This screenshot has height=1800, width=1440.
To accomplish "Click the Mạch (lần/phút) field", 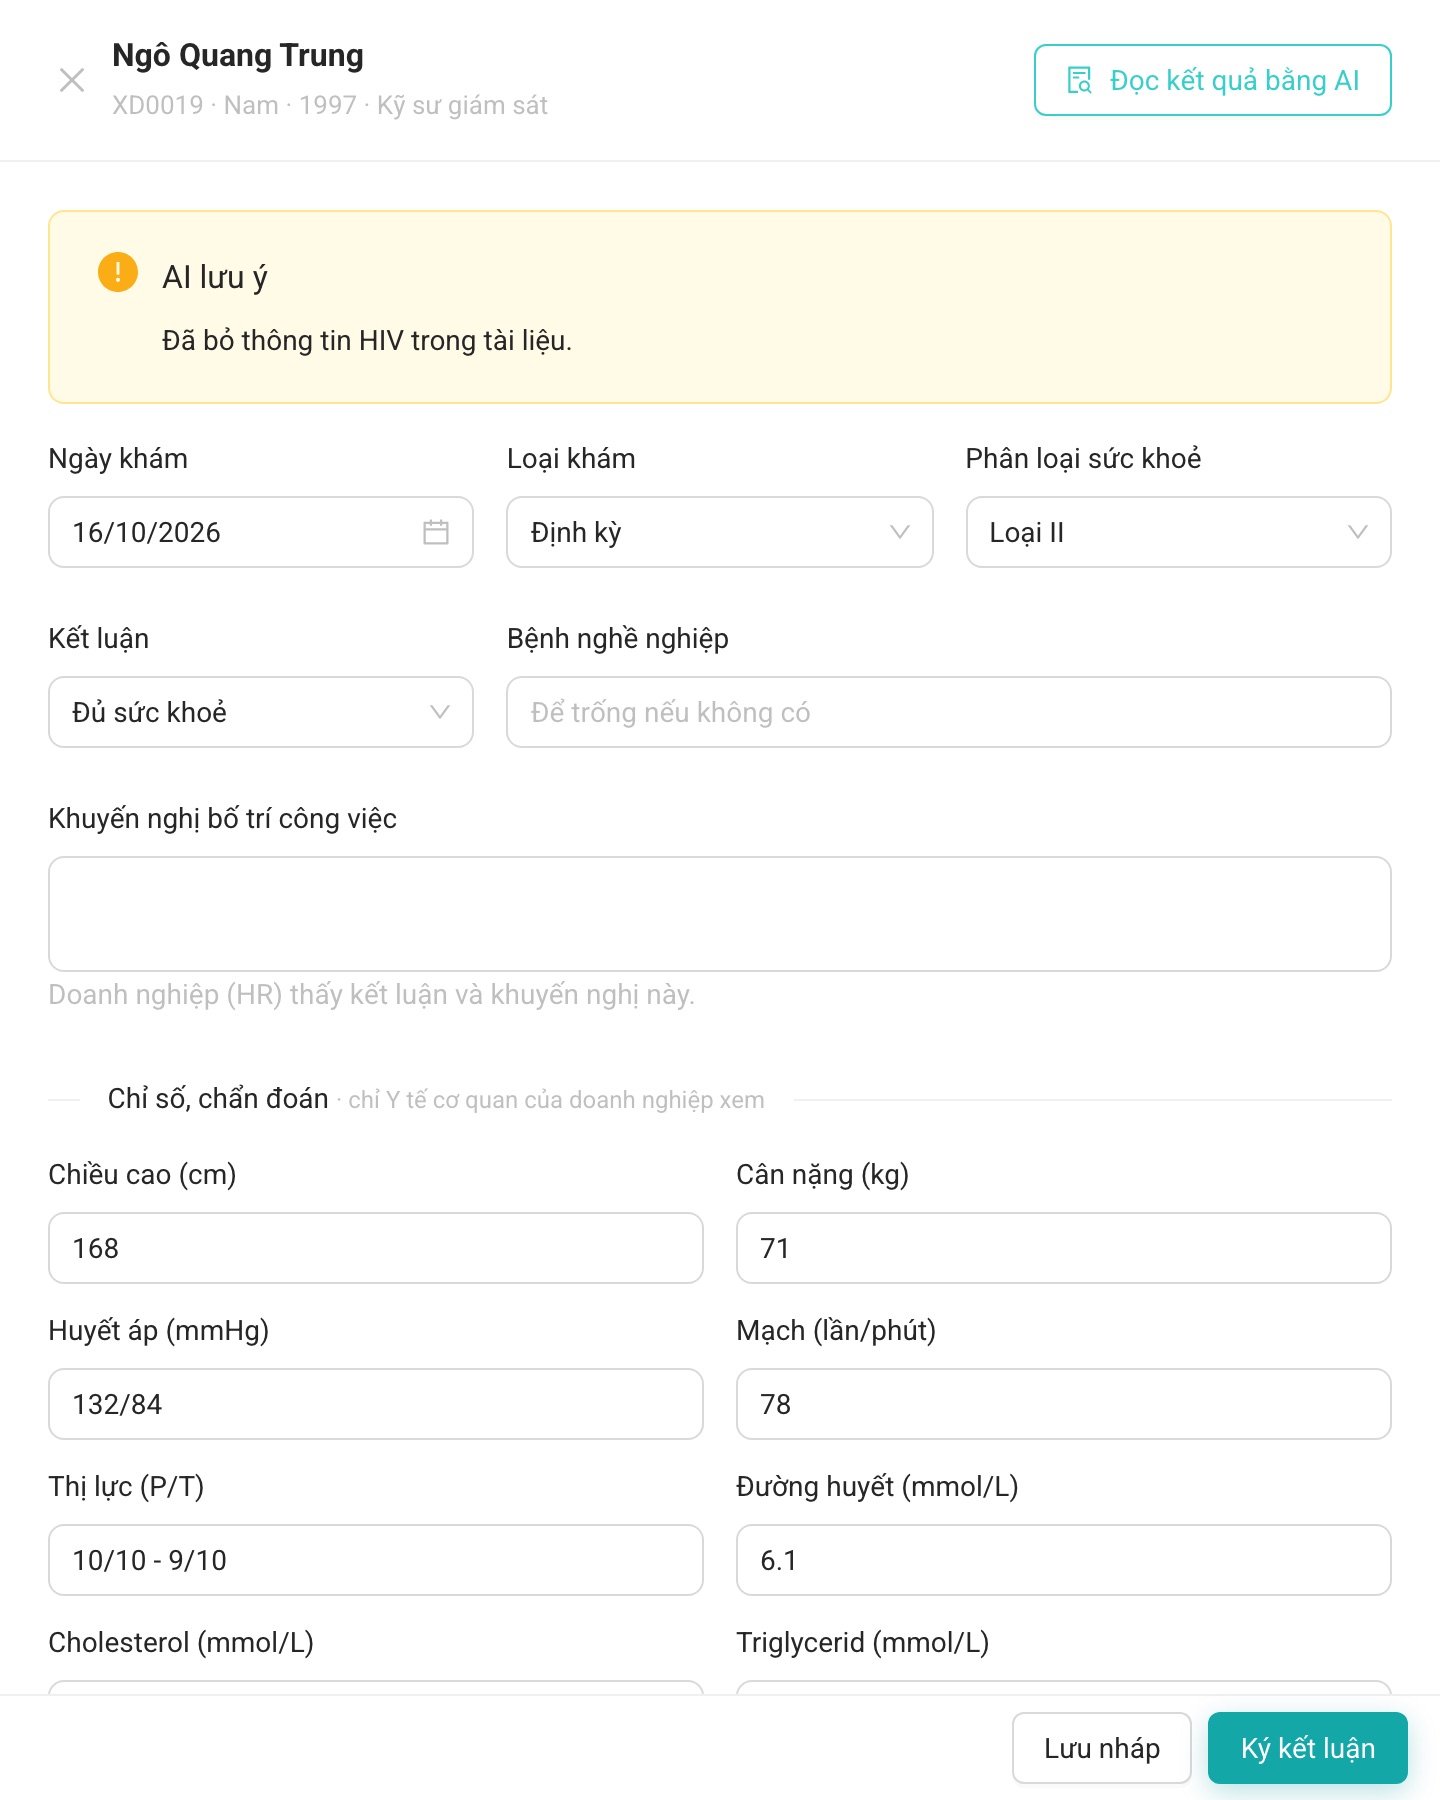I will click(x=1064, y=1404).
